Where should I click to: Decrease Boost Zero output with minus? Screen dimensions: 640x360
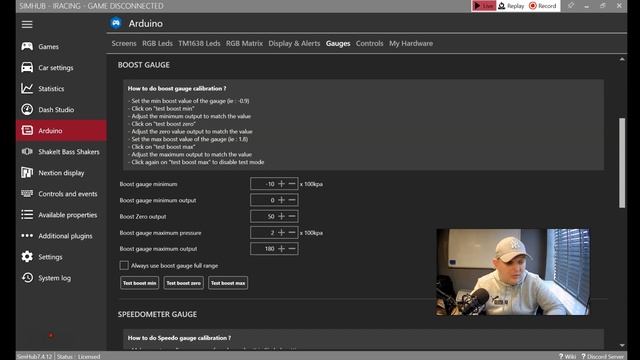[292, 216]
